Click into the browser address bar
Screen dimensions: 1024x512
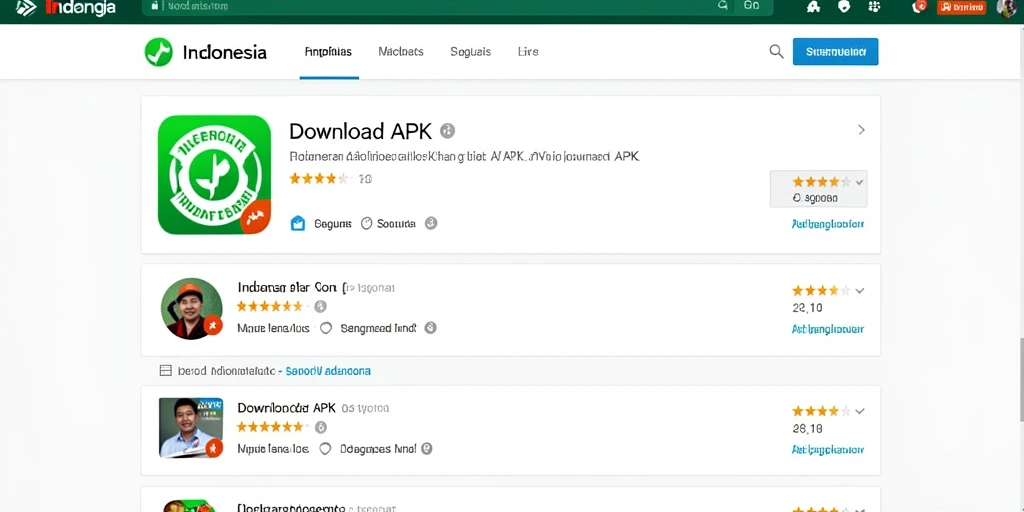tap(457, 7)
